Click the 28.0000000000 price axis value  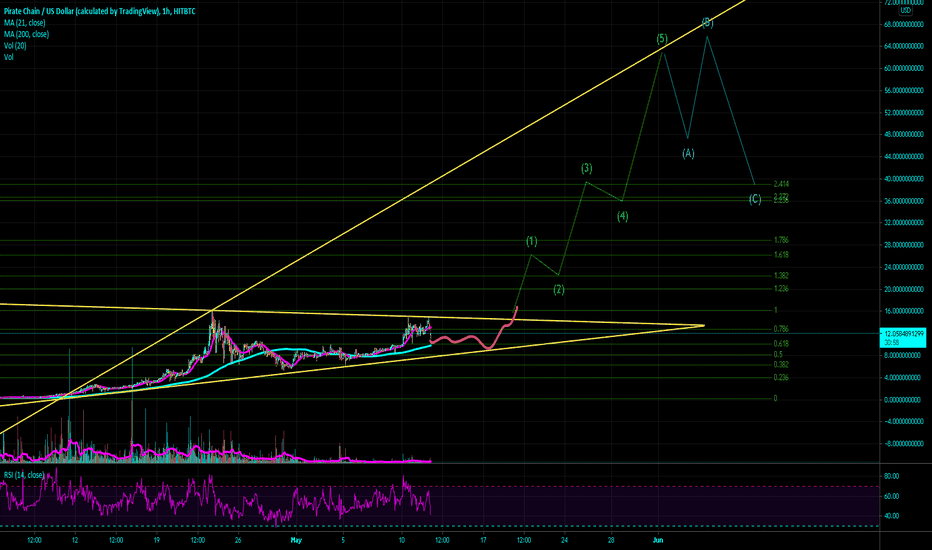(x=903, y=245)
